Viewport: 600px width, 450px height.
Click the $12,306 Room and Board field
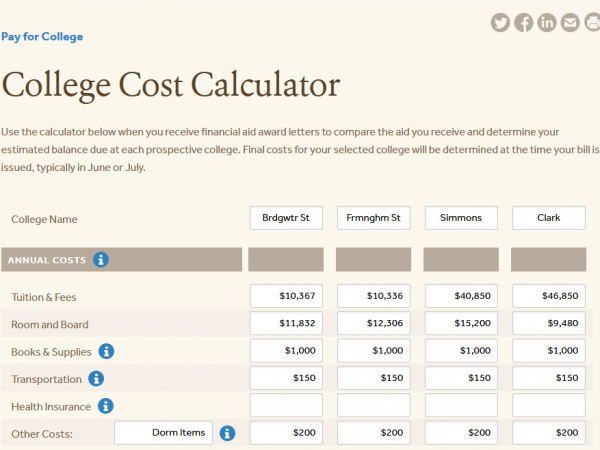pos(374,324)
